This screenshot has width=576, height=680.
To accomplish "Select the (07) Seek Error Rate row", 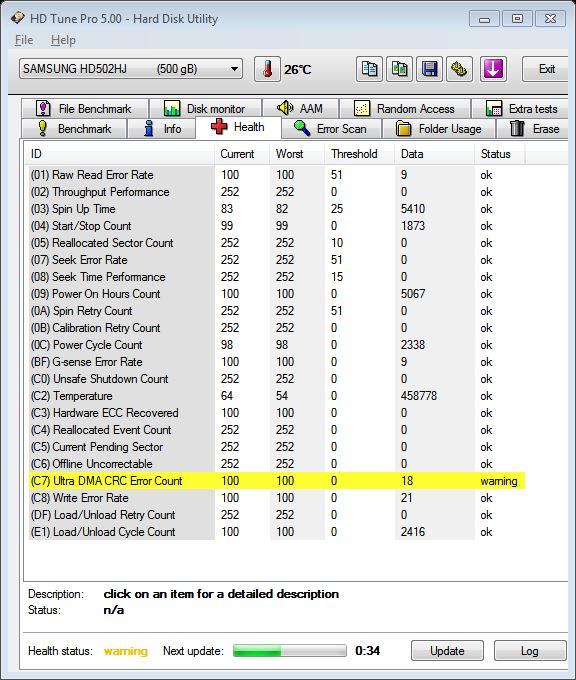I will (277, 260).
